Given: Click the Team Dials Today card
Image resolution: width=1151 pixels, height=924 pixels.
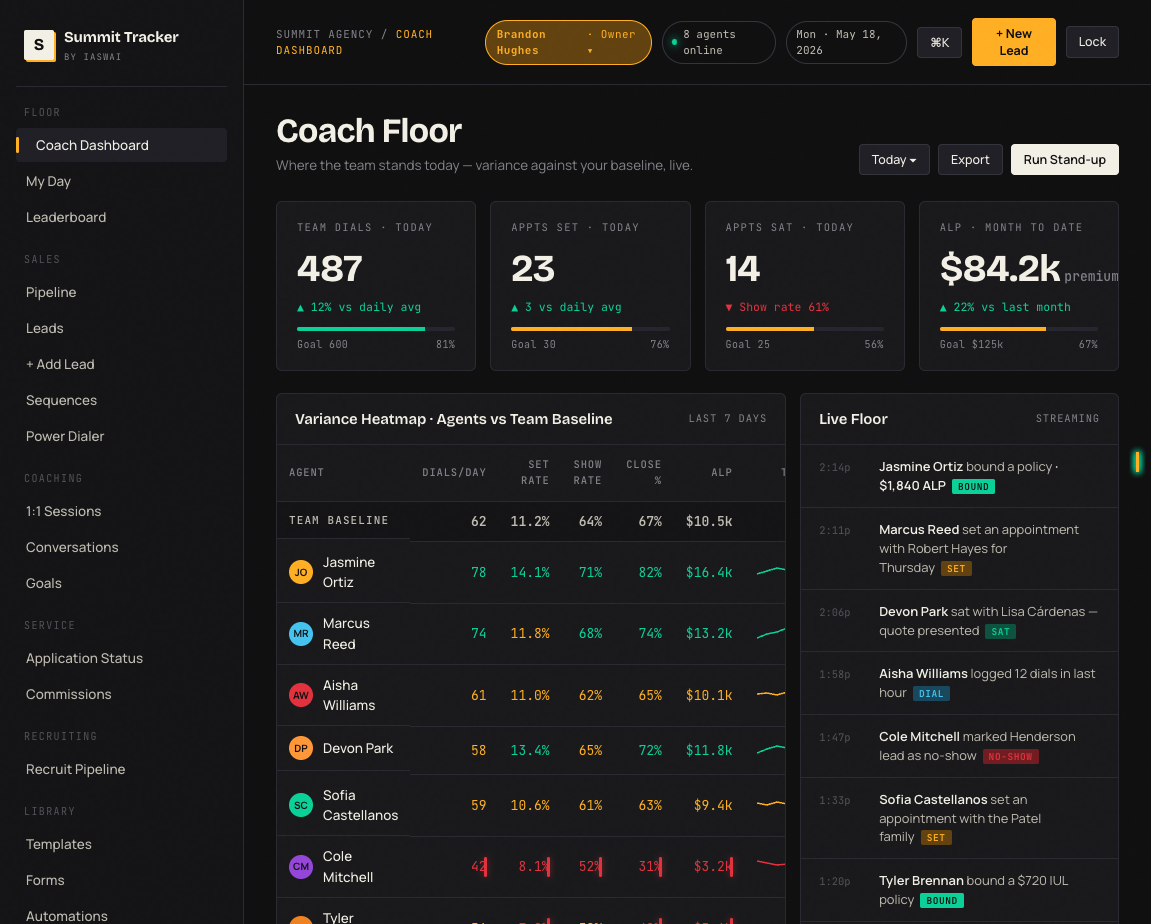Looking at the screenshot, I should click(x=376, y=286).
